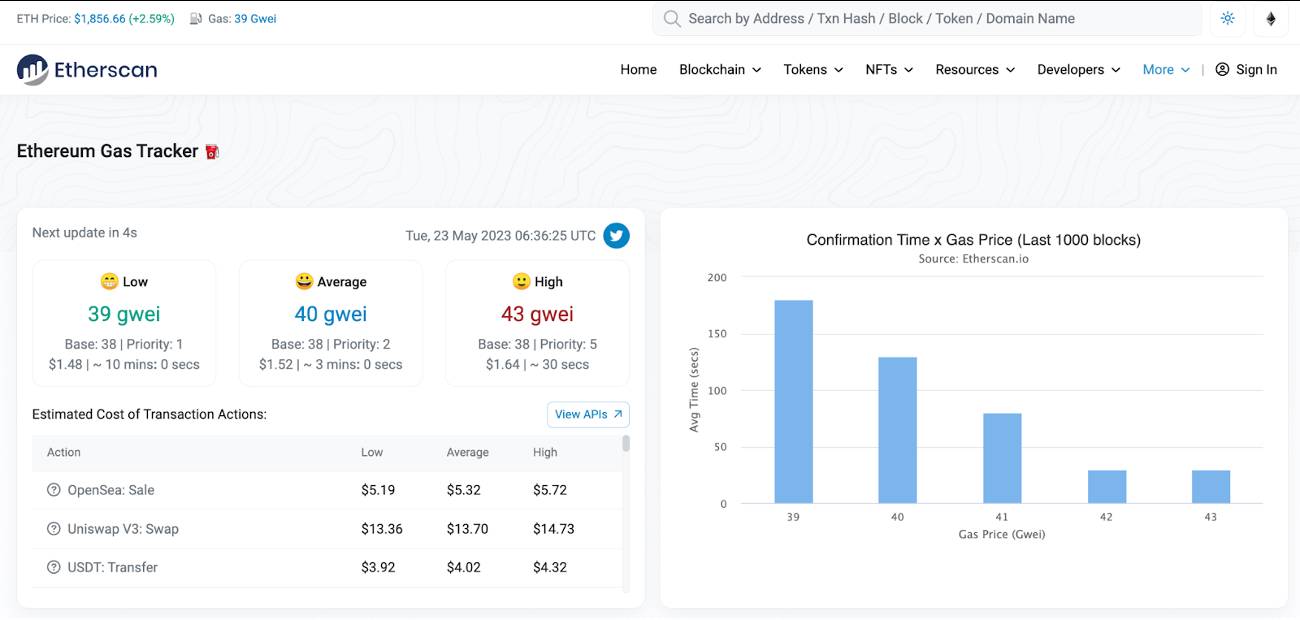
Task: Select the 40 gwei Average gas value
Action: (x=331, y=314)
